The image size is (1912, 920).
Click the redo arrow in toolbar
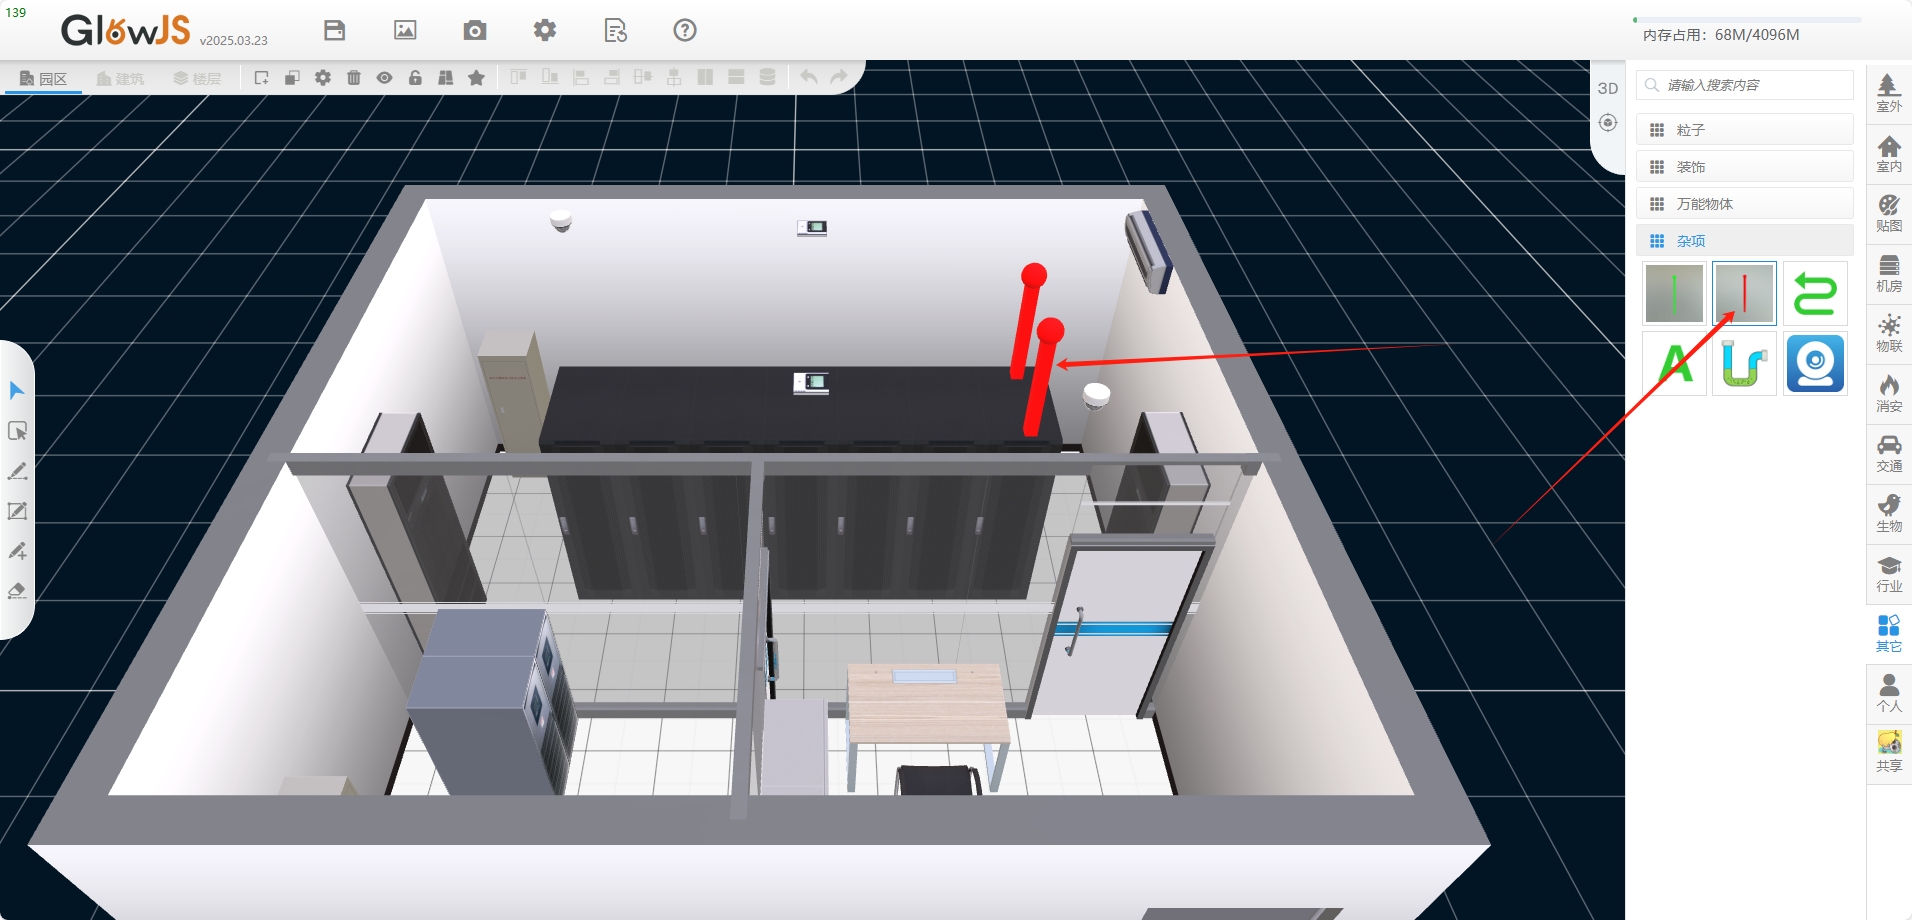tap(839, 77)
